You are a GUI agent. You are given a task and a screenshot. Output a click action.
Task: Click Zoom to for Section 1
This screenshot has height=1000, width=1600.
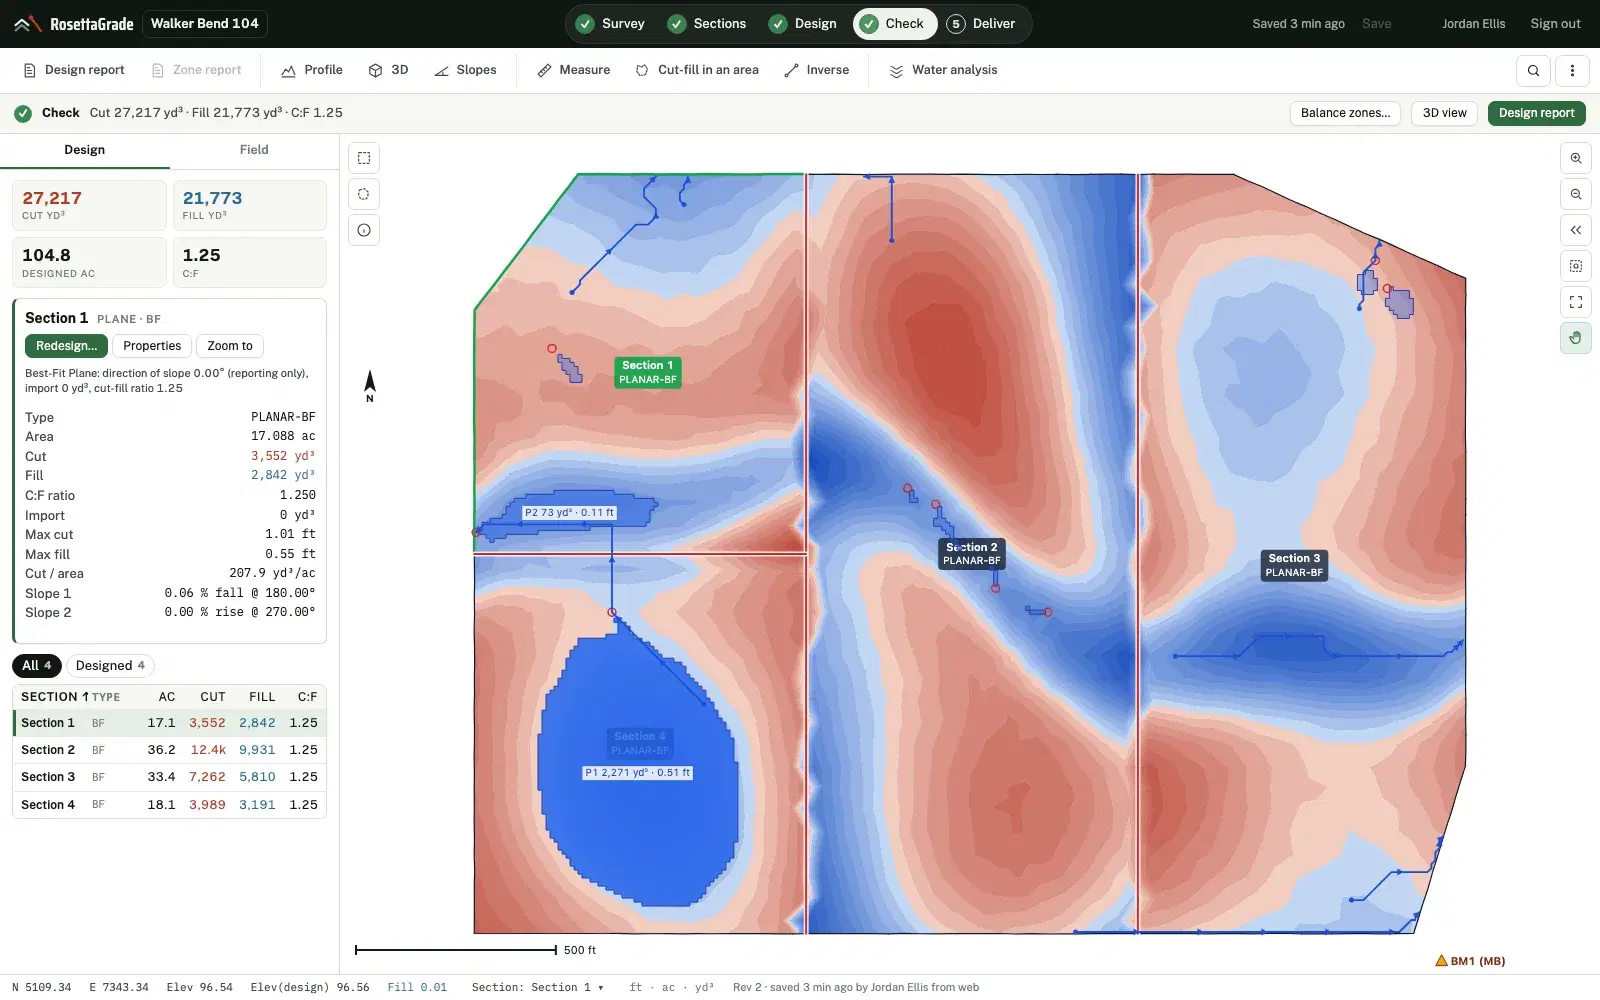[230, 346]
